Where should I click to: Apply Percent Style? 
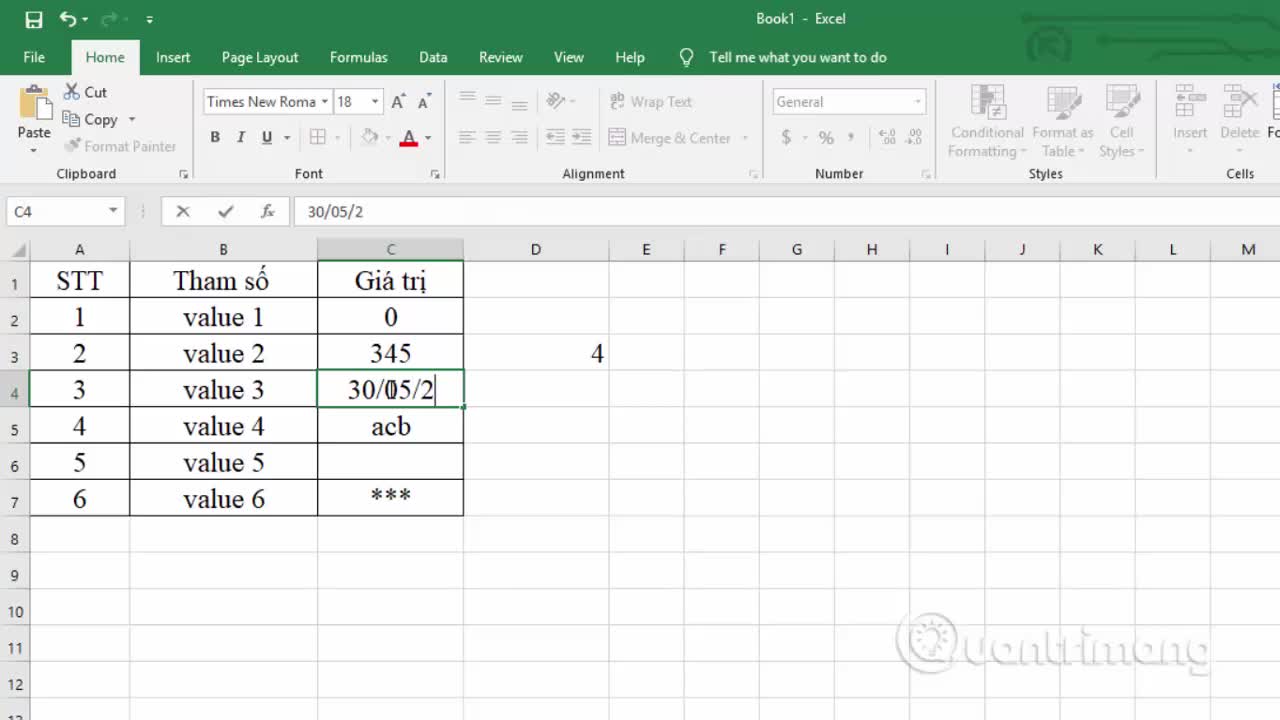point(826,138)
